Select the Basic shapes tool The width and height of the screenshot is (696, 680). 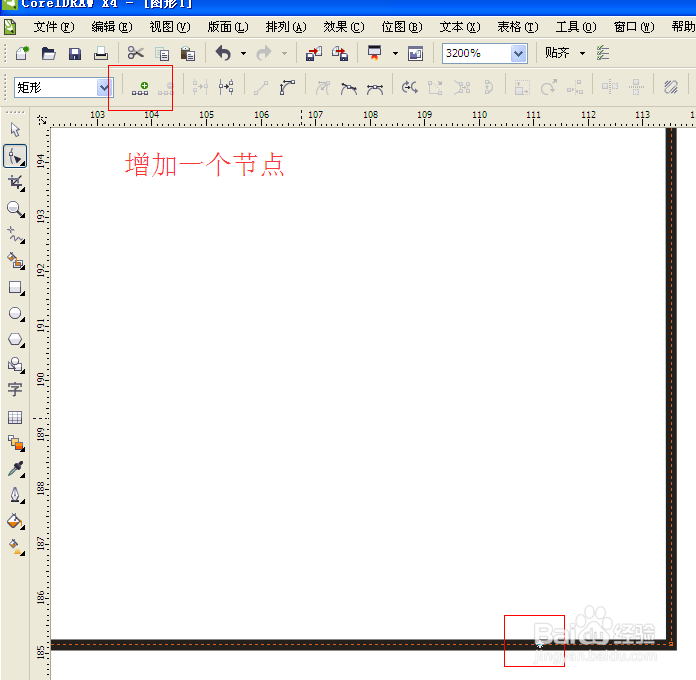click(16, 365)
